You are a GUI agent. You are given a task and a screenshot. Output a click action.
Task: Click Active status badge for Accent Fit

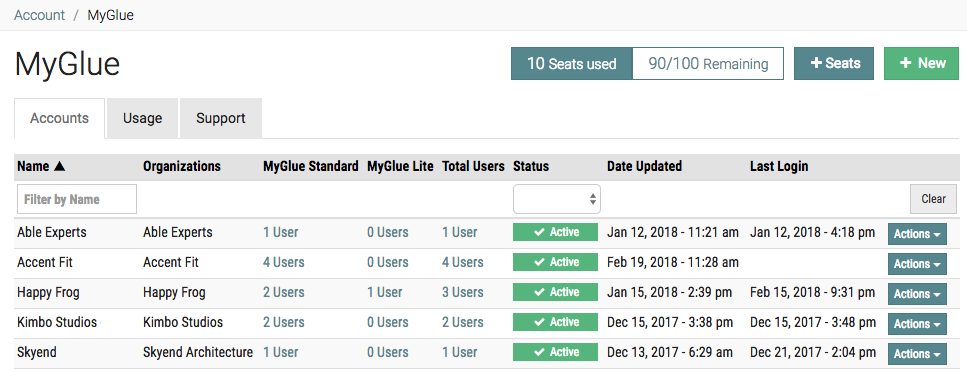(x=556, y=262)
